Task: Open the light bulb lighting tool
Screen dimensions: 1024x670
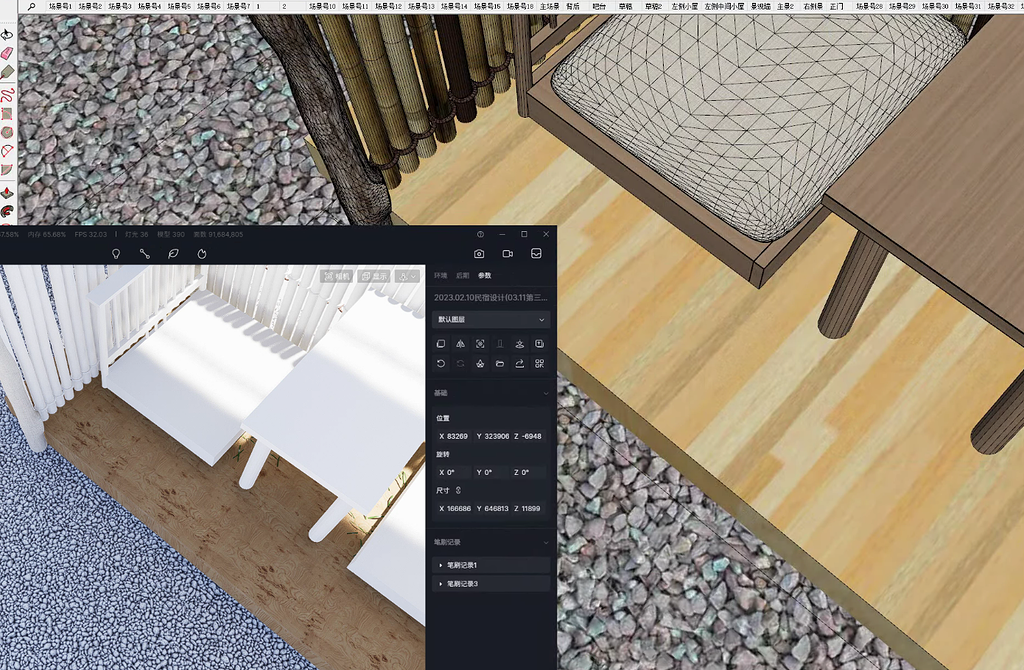Action: click(116, 253)
